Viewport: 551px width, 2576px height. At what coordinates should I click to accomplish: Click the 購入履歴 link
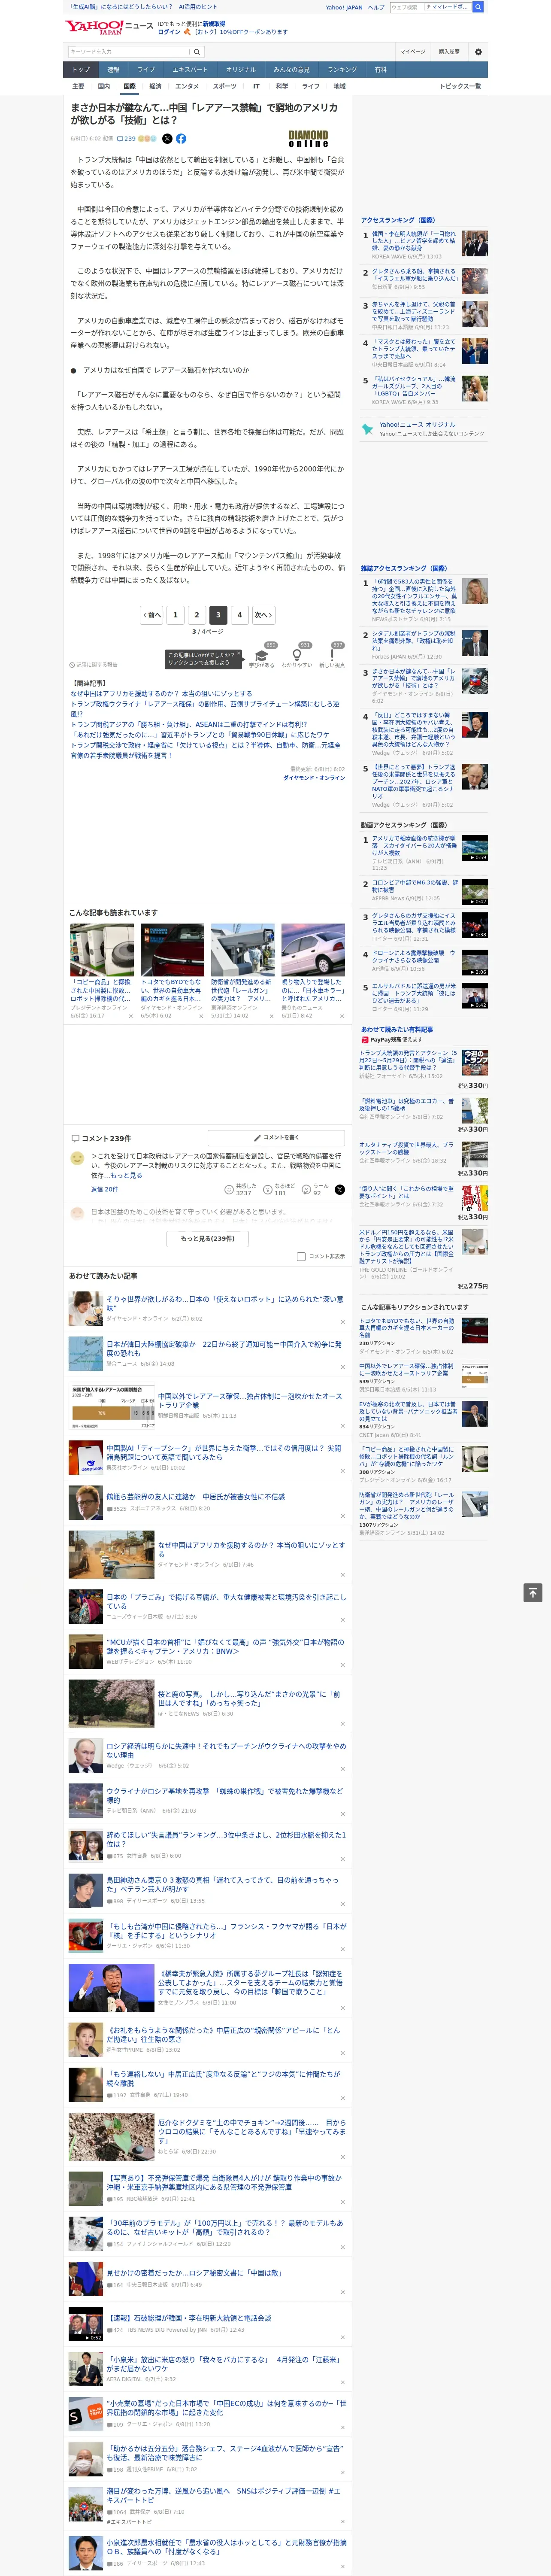coord(449,51)
